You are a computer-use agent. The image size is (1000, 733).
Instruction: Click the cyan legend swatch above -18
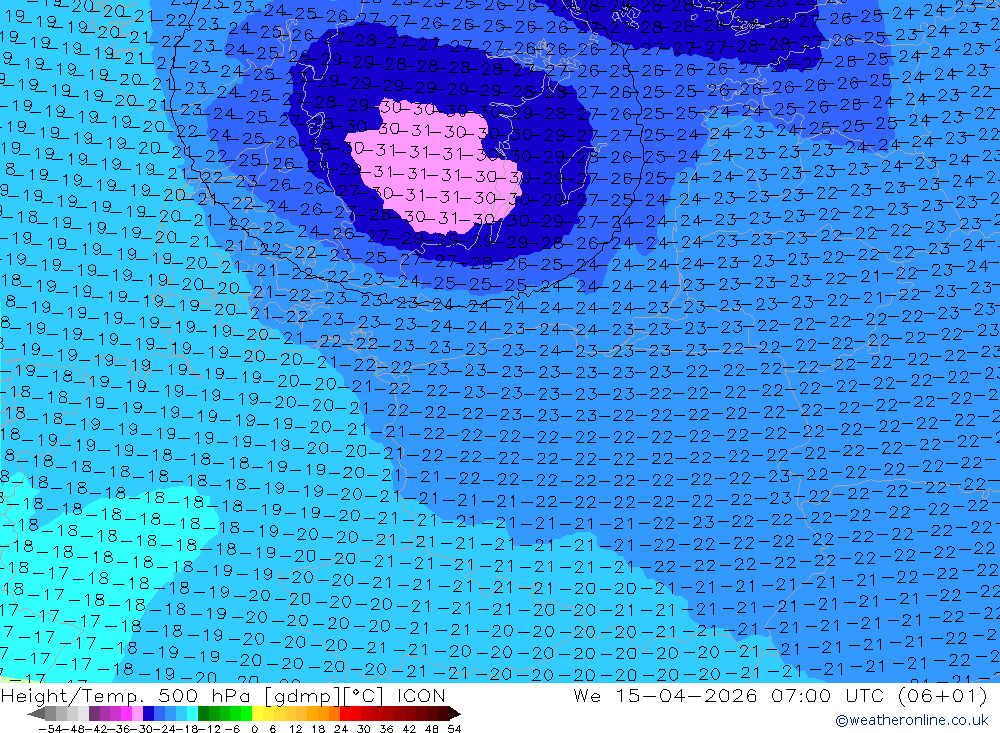click(192, 713)
